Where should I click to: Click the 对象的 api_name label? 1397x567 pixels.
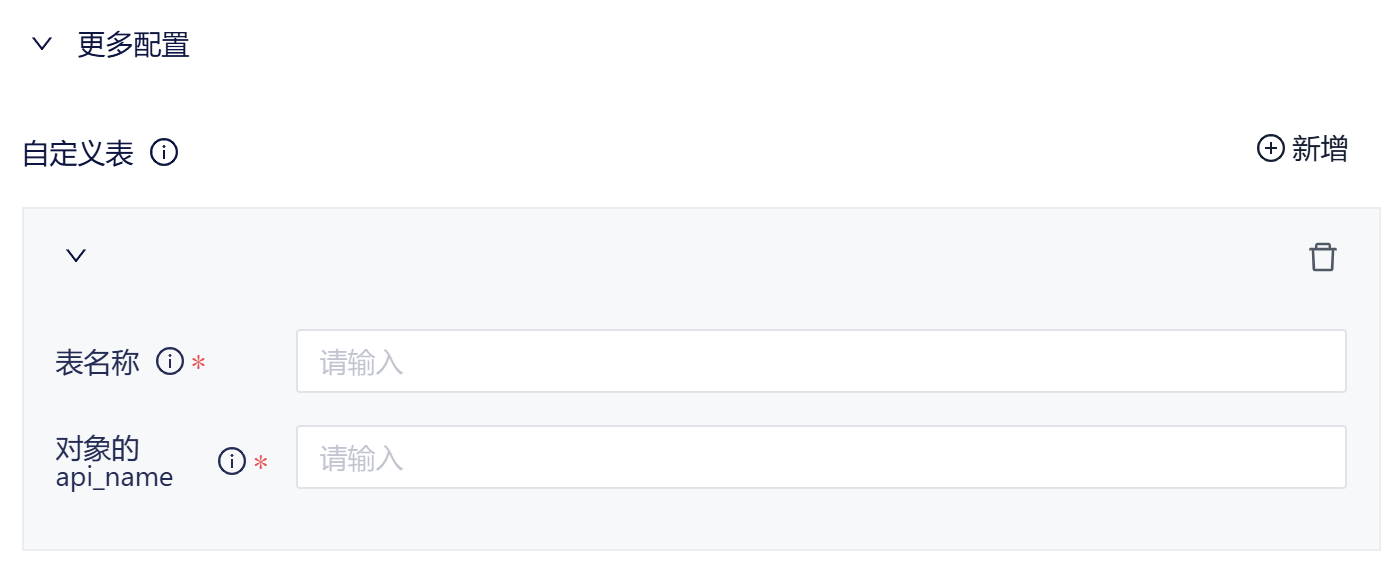coord(113,462)
